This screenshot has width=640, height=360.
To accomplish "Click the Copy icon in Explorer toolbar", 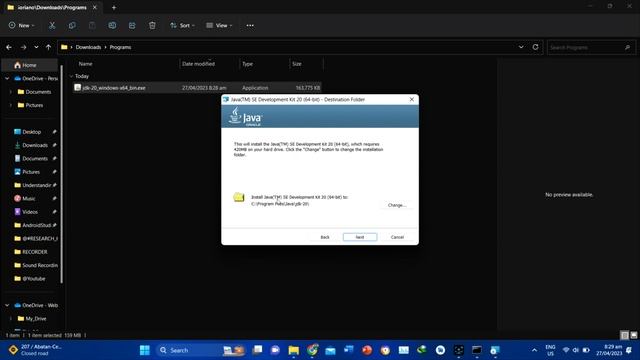I will (72, 25).
